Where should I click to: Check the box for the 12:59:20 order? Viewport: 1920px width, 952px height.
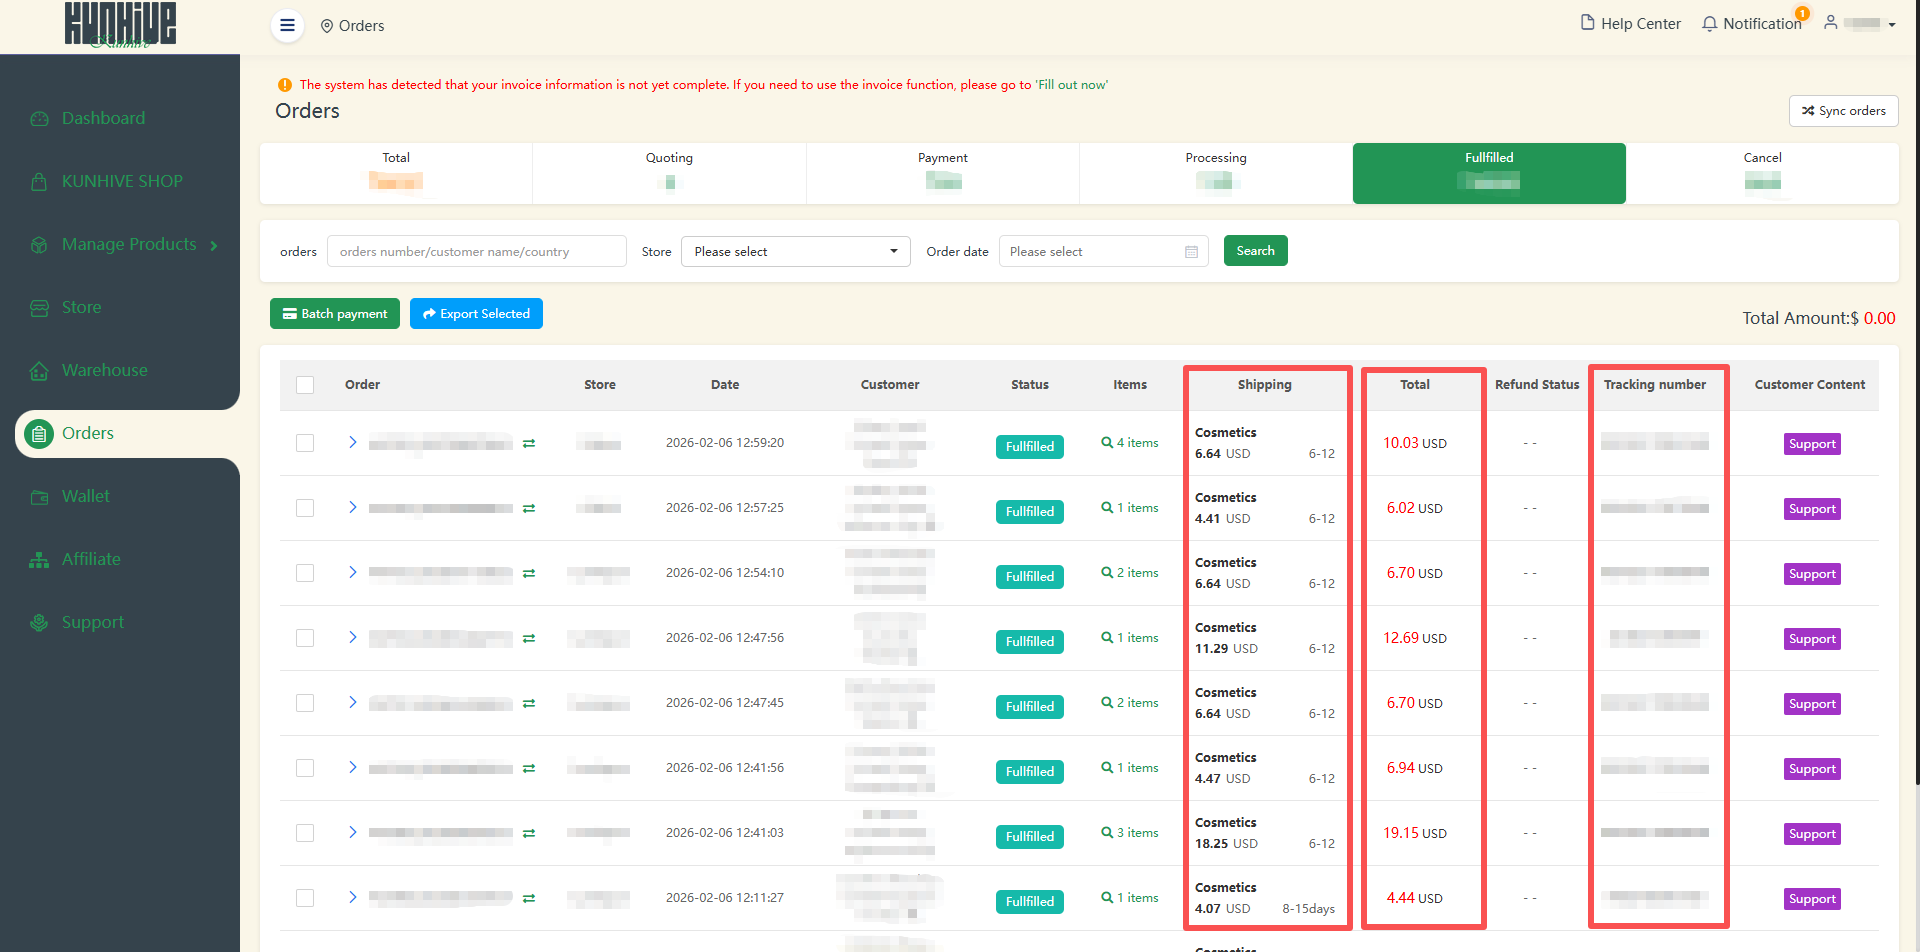[x=305, y=443]
